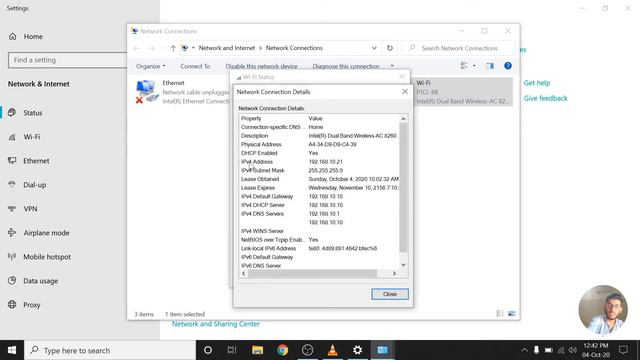This screenshot has height=360, width=640.
Task: Click scroll up arrow in details list
Action: tap(403, 118)
